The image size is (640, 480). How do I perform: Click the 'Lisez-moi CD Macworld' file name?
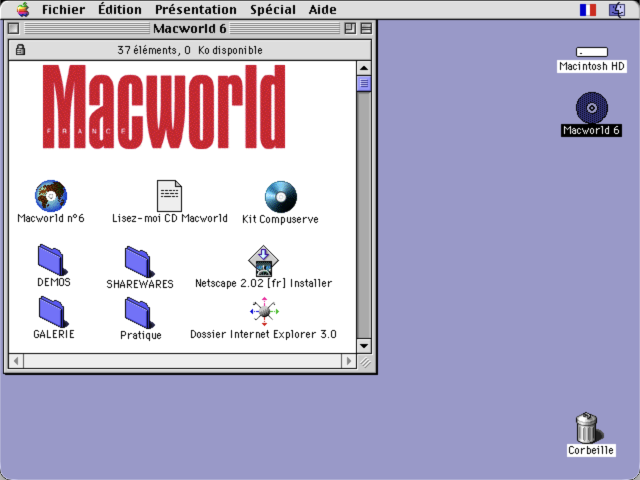click(170, 218)
